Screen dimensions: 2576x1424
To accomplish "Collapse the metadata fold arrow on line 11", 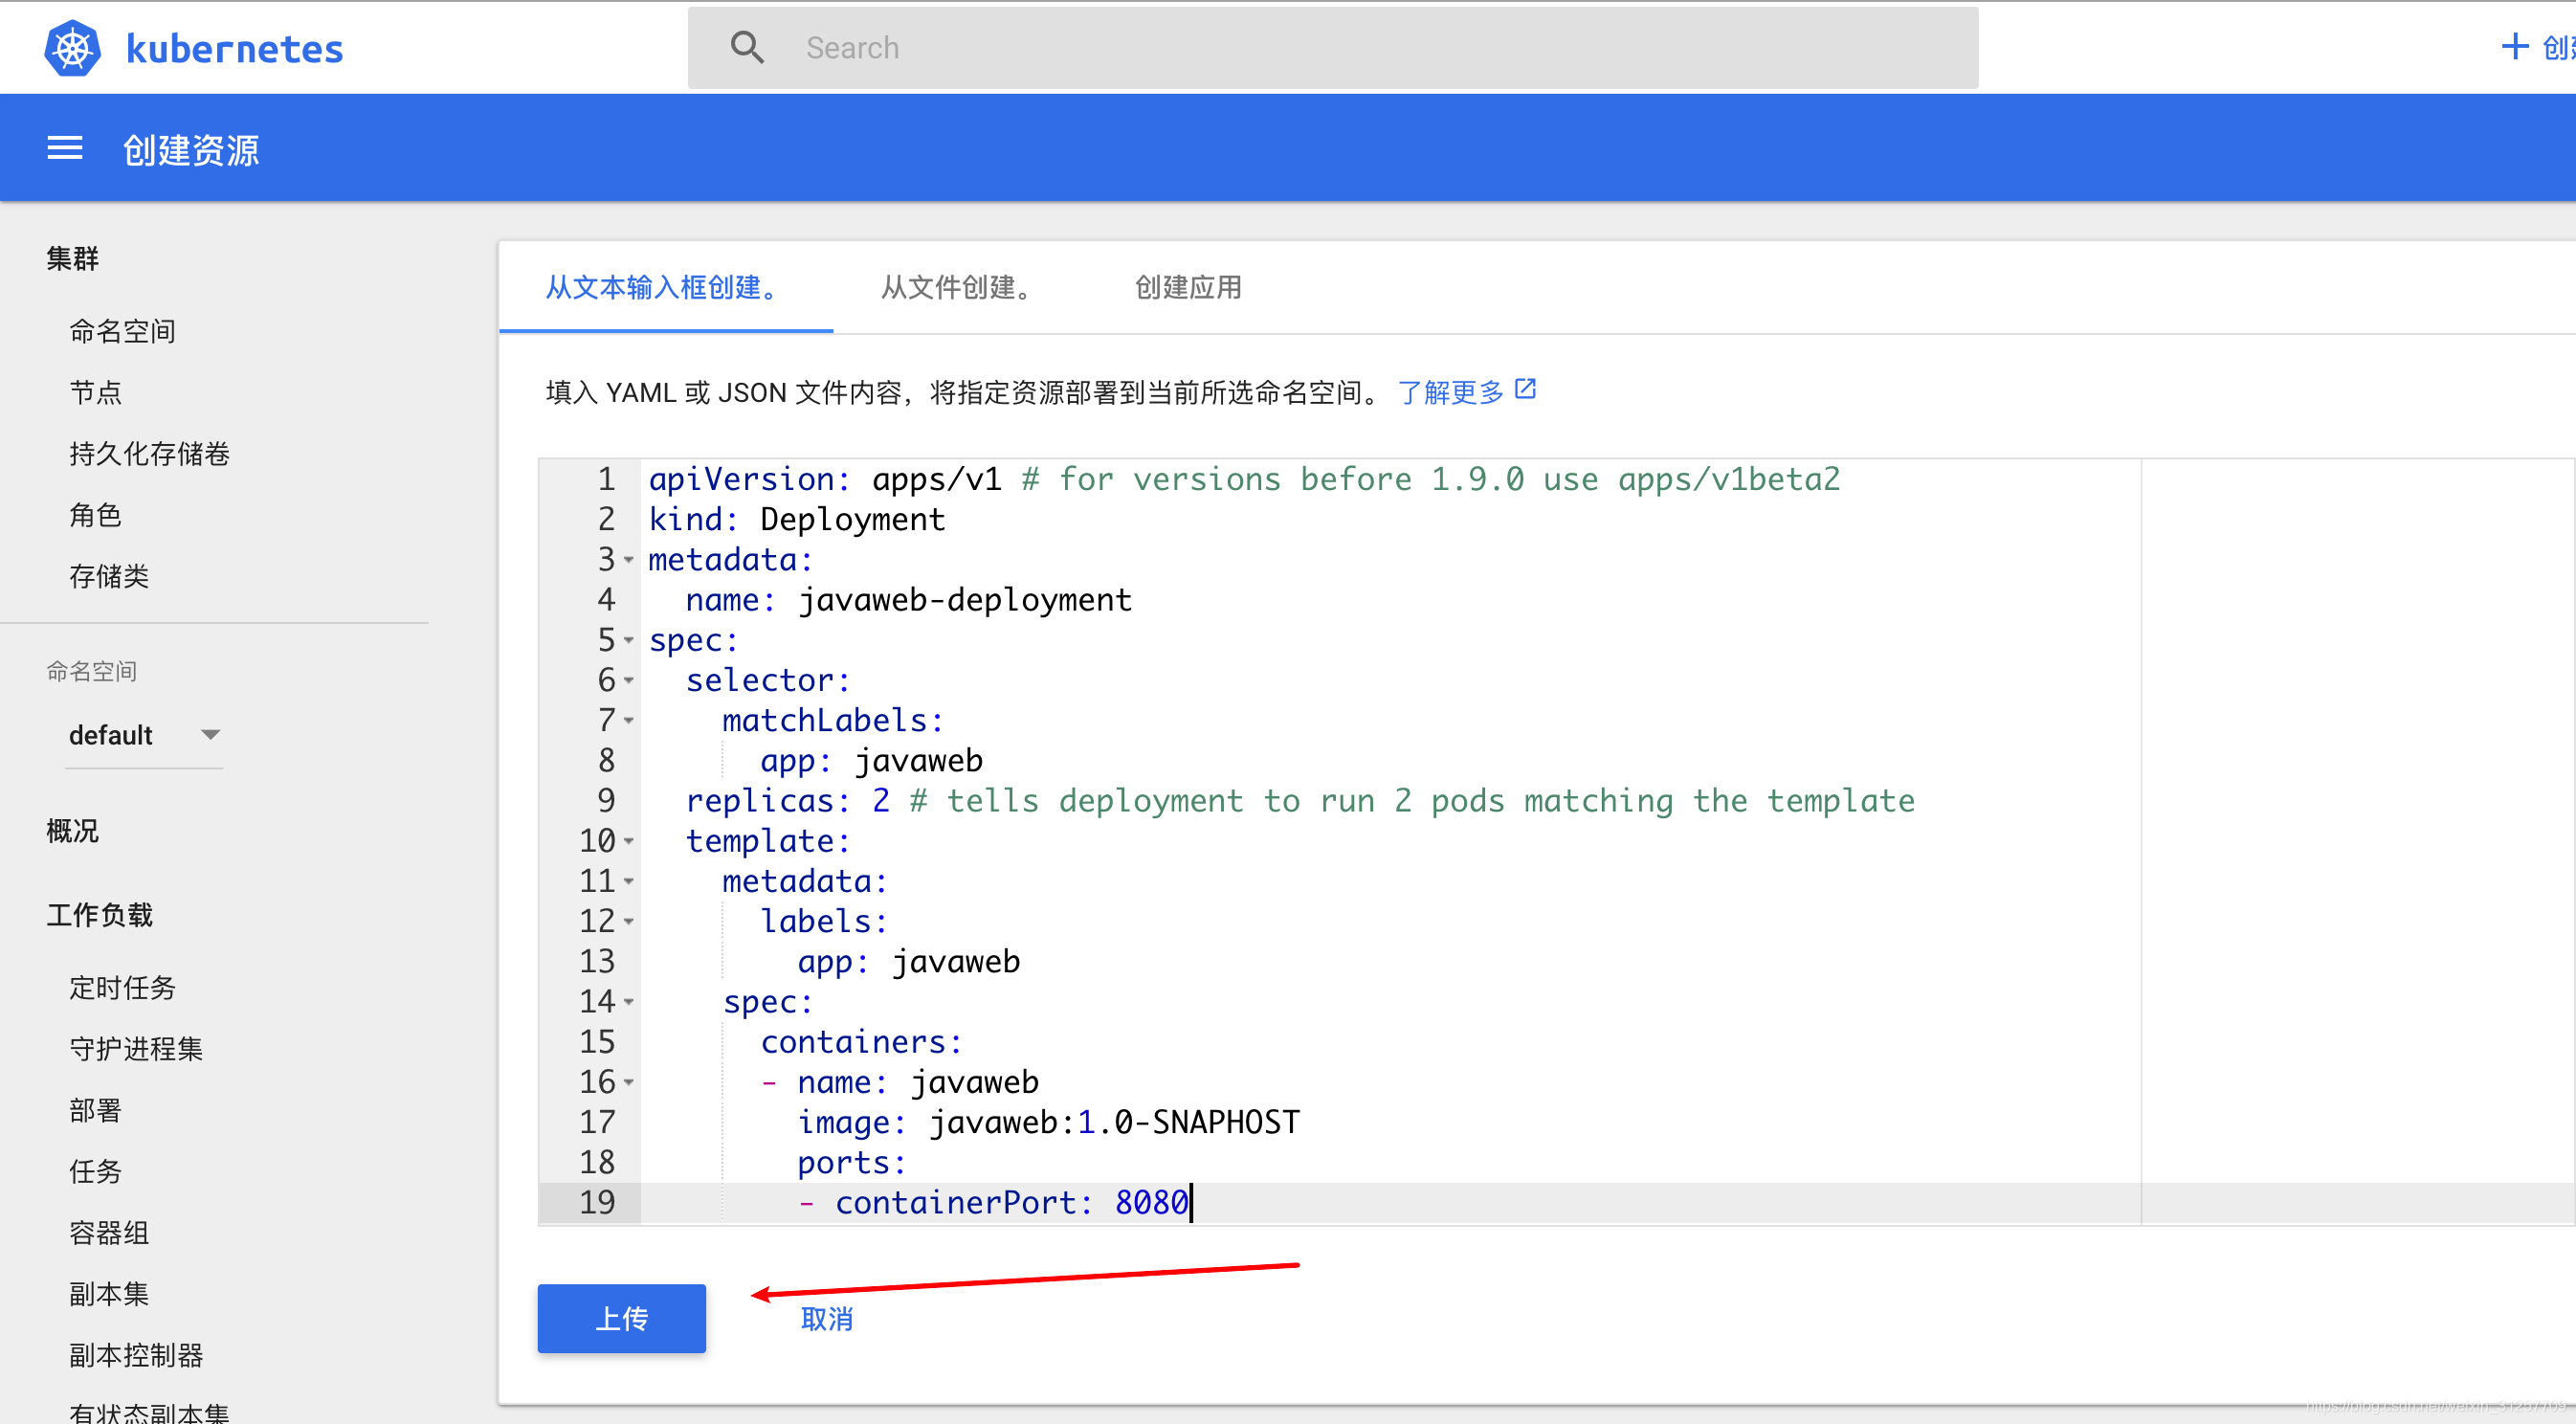I will click(x=629, y=881).
